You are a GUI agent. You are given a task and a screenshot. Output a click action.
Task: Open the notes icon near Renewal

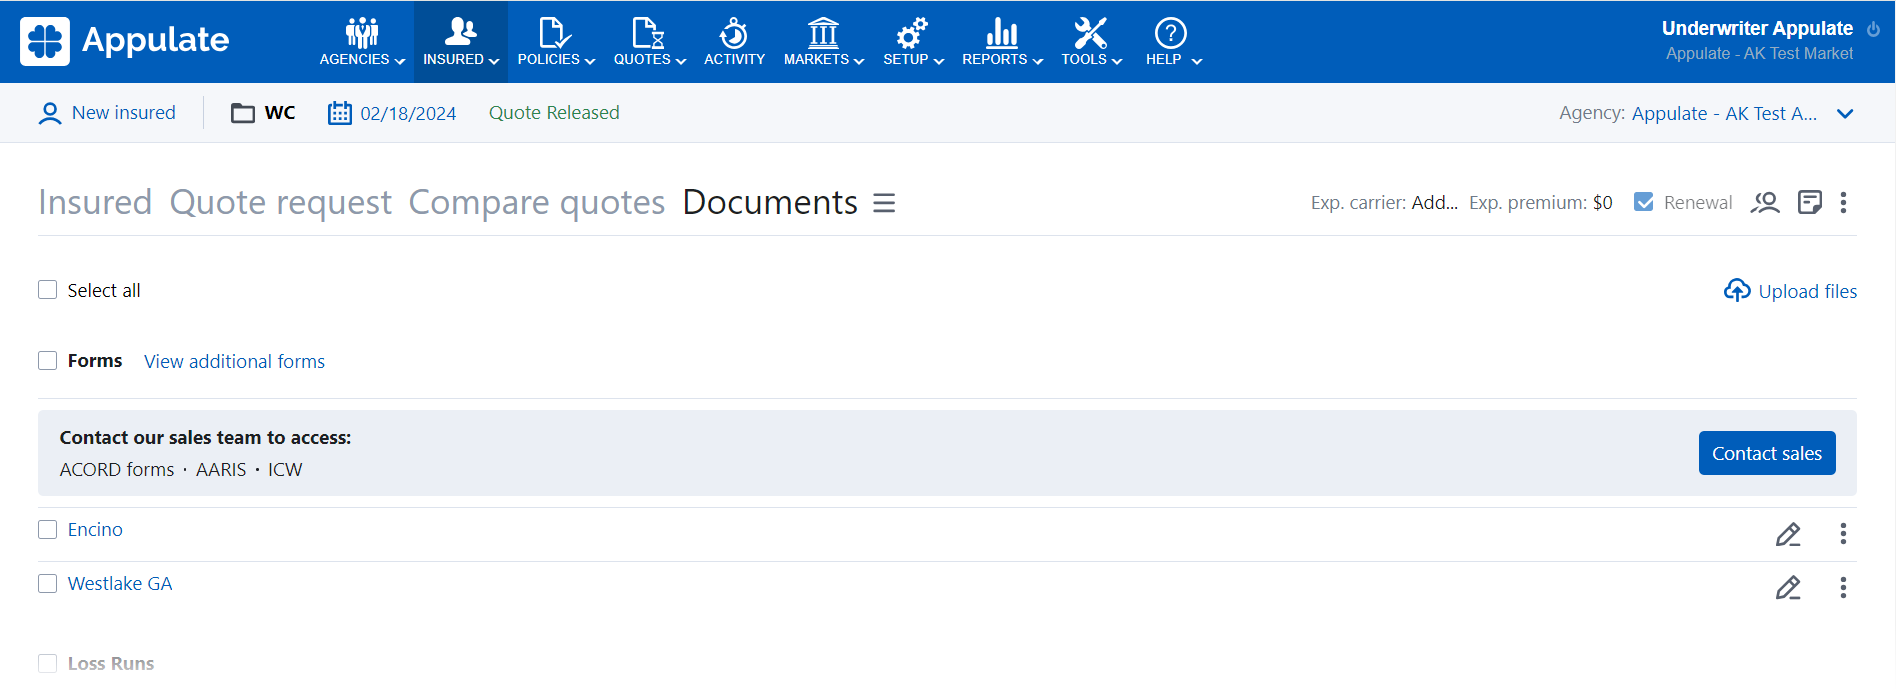point(1809,203)
